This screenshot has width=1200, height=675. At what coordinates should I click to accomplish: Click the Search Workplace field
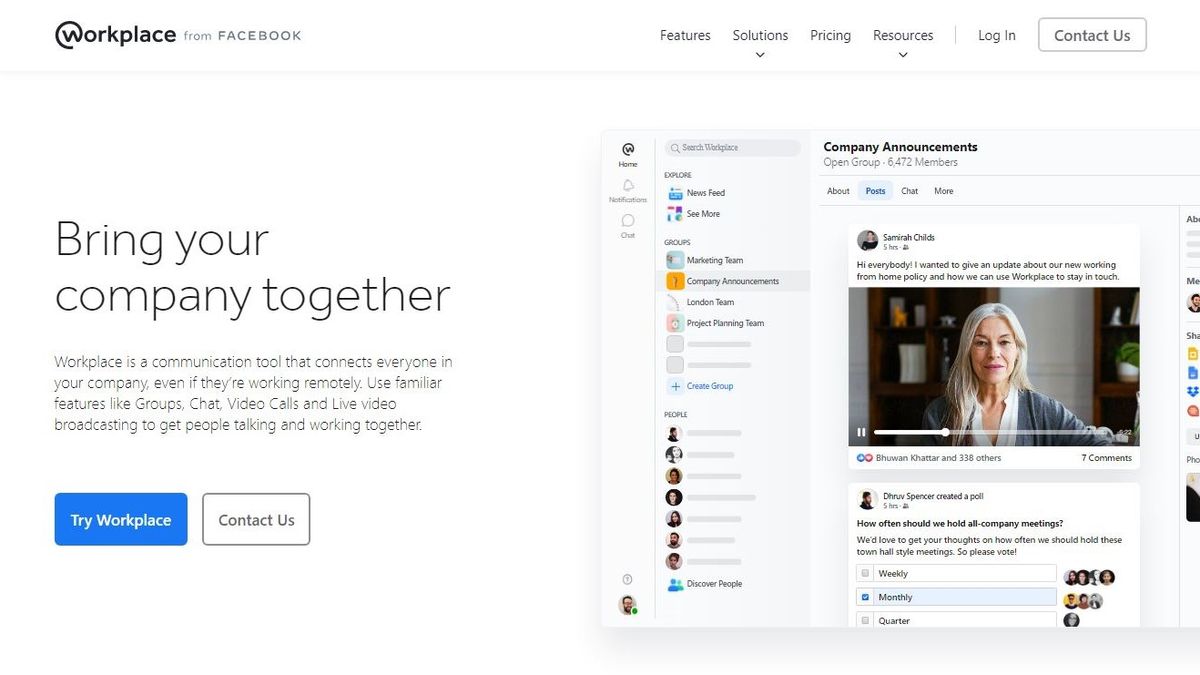[x=733, y=147]
